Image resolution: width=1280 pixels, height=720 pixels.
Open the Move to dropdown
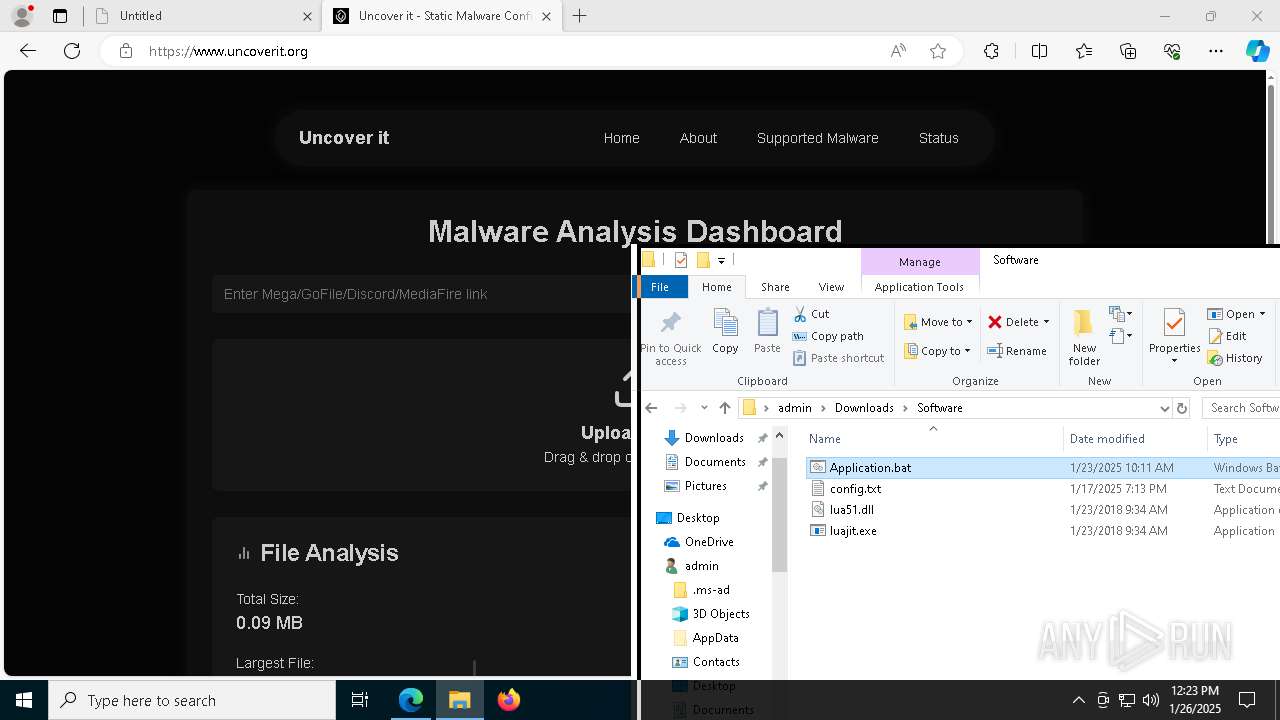tap(938, 322)
